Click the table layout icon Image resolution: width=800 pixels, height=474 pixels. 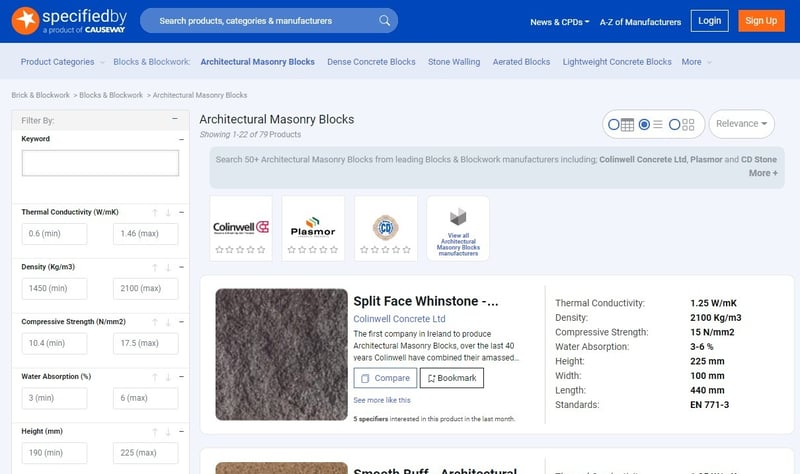pos(628,124)
